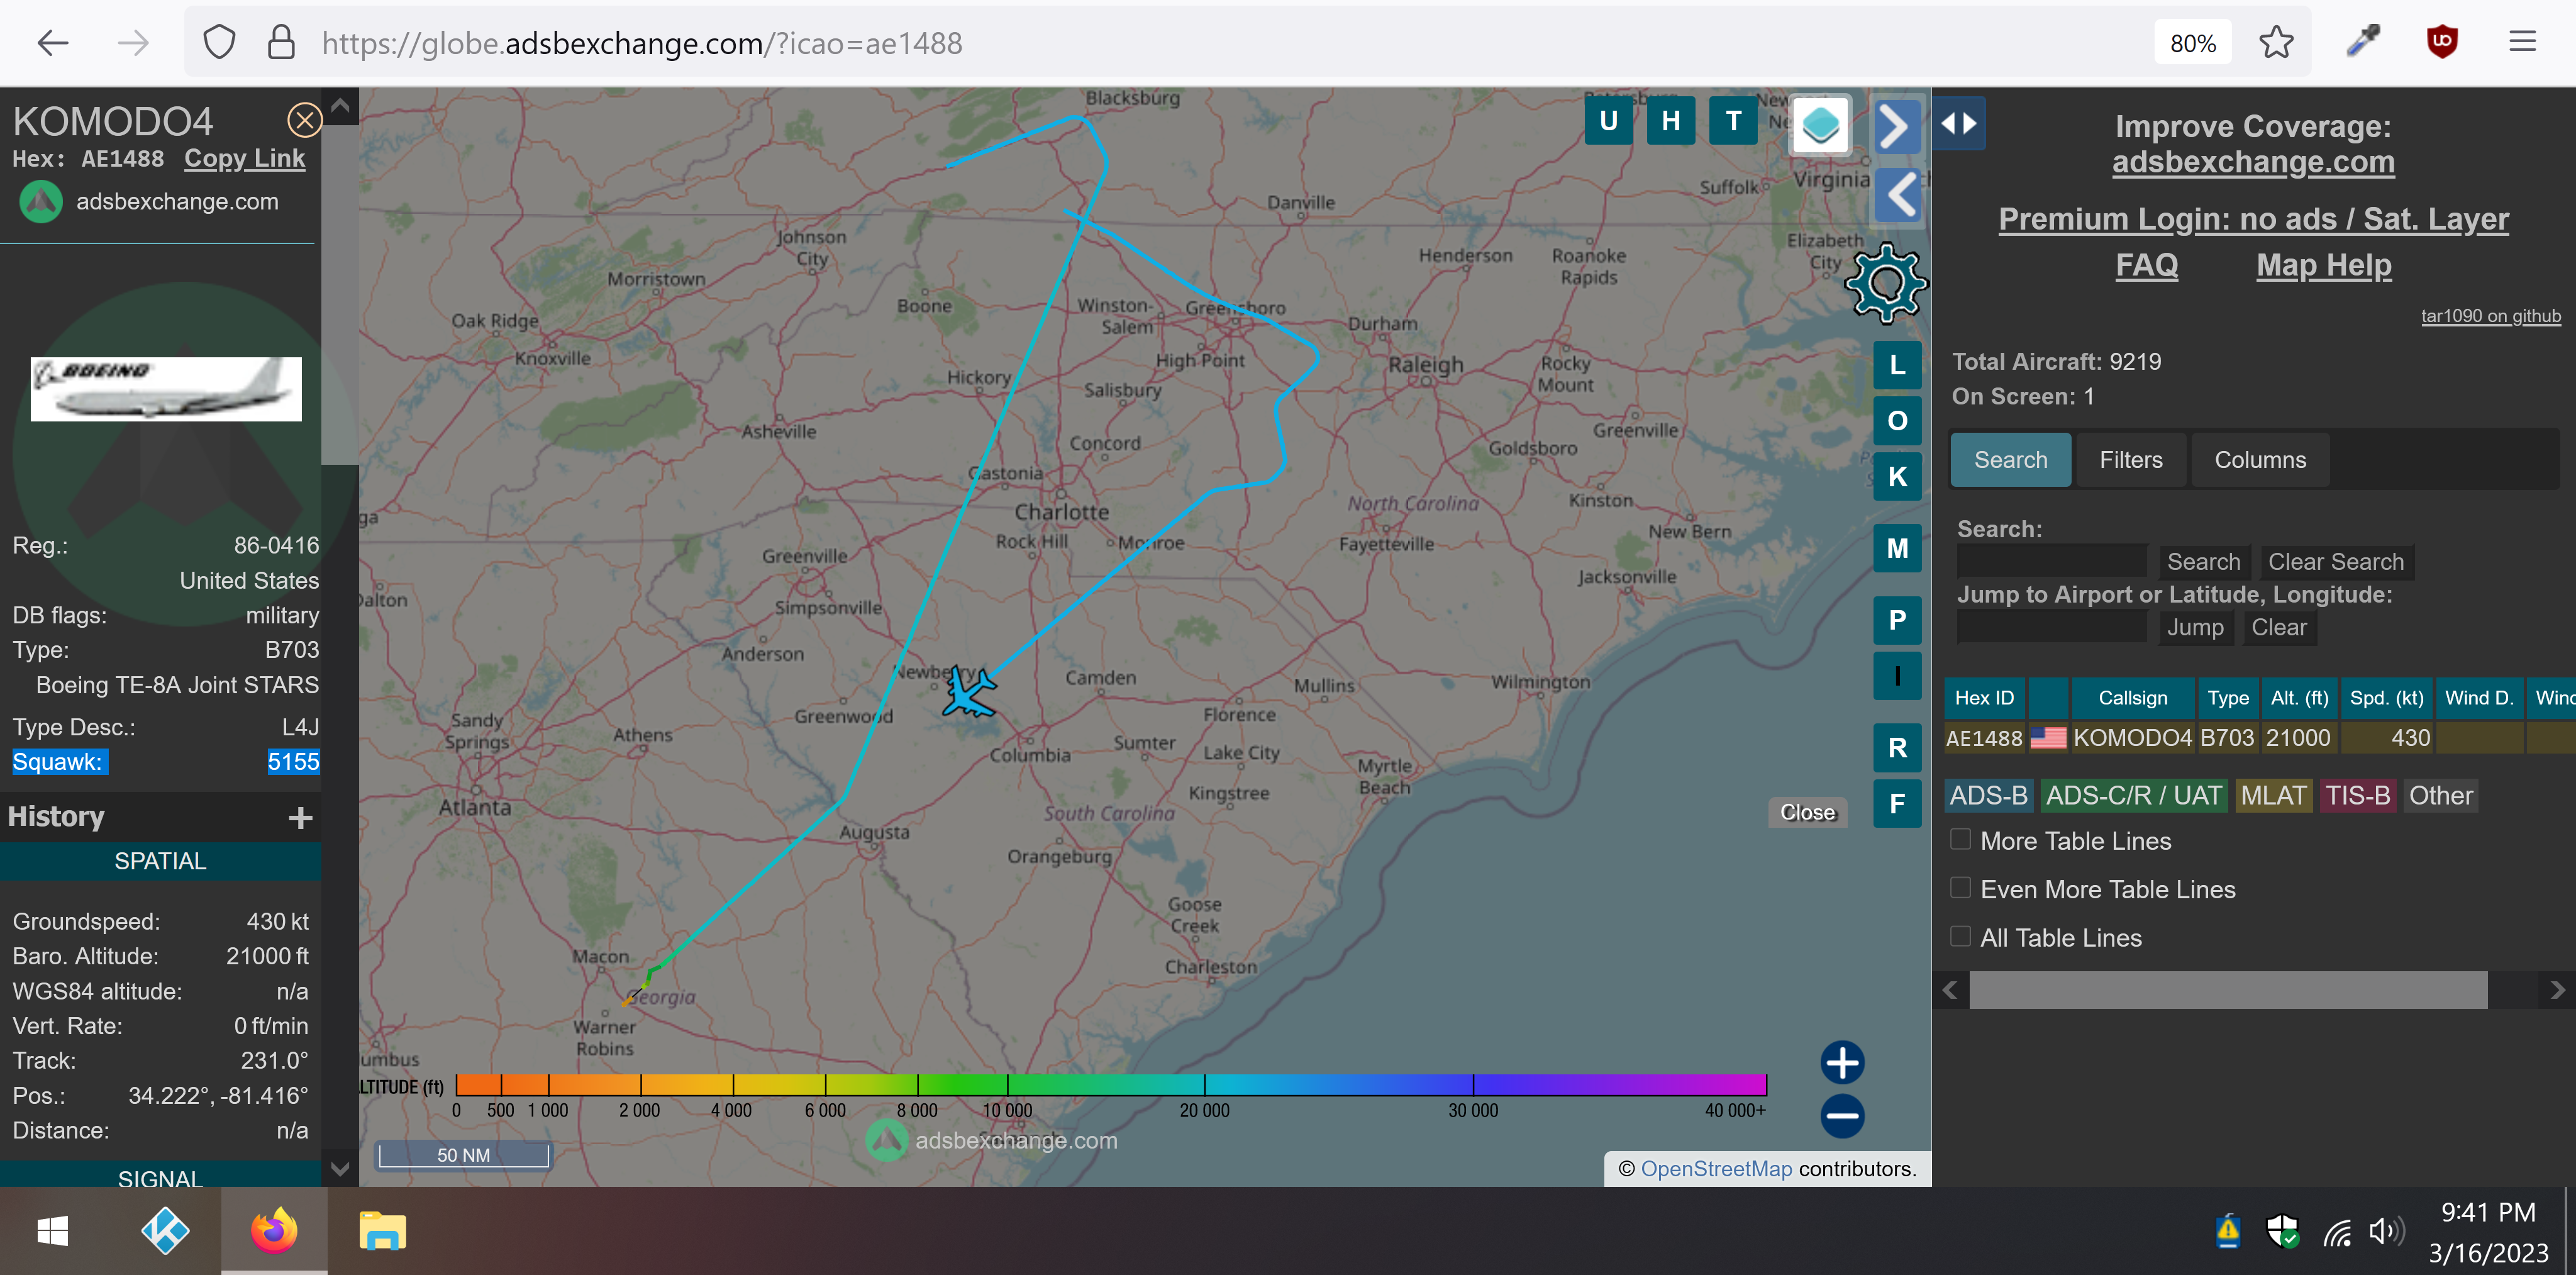2576x1275 pixels.
Task: Open the Improve Coverage adsbexchange.com link
Action: 2253,162
